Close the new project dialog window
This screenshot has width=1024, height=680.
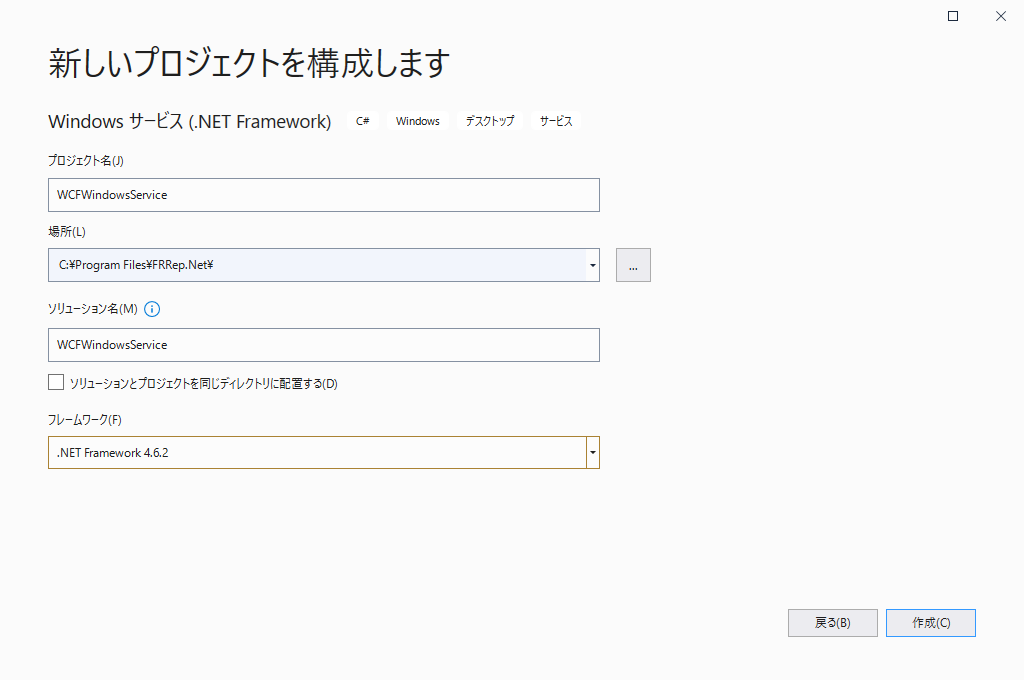coord(1000,16)
